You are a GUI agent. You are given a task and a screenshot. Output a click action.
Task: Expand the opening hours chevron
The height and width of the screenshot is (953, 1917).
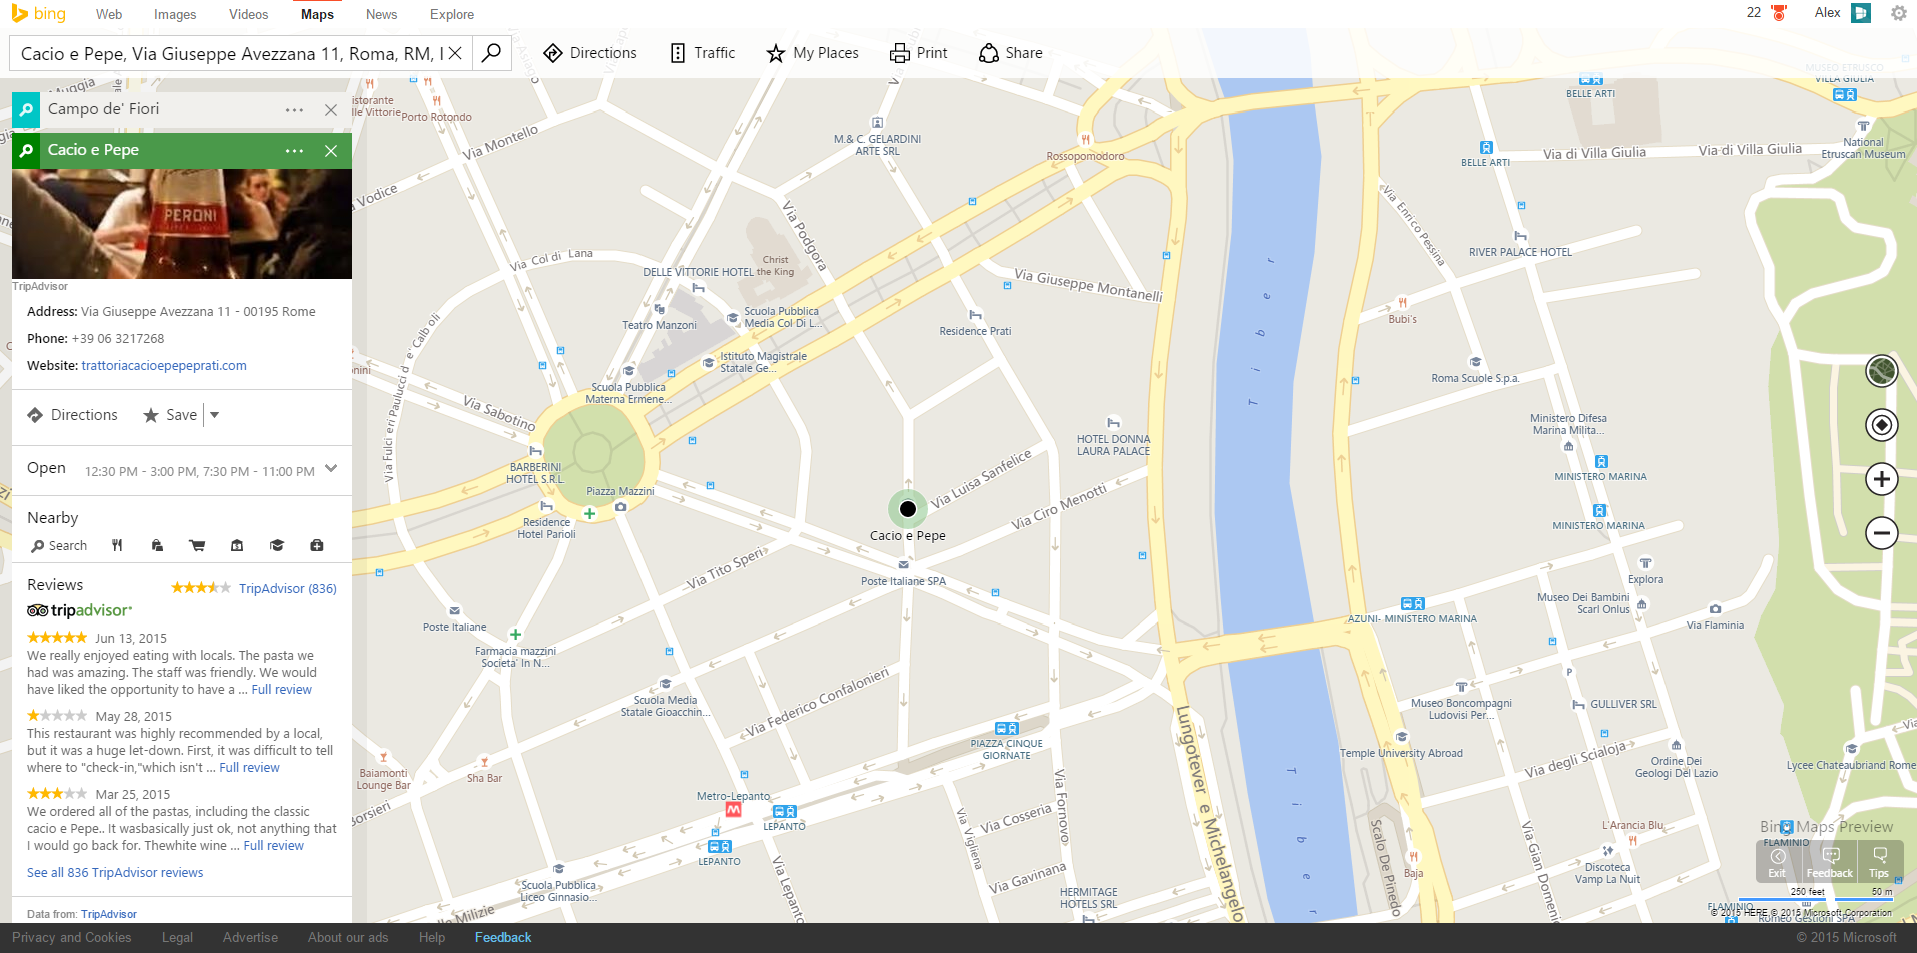[x=331, y=469]
